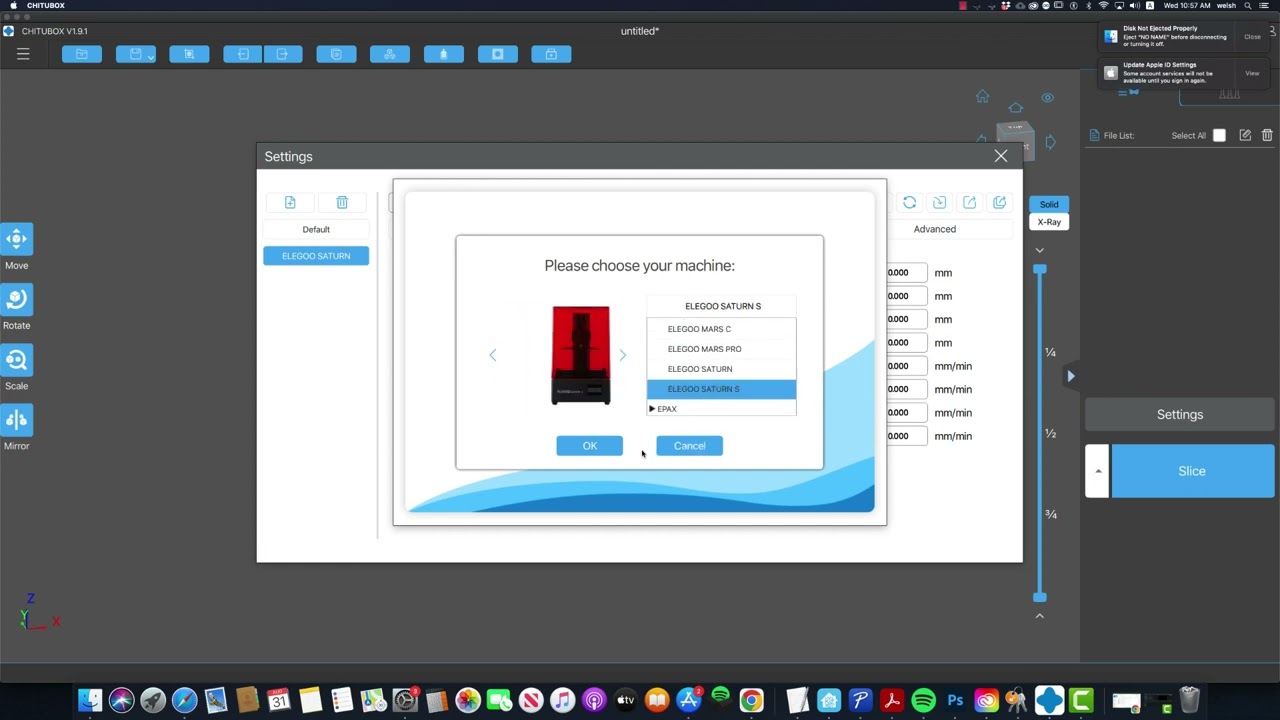Cancel the machine selection dialog
This screenshot has height=720, width=1280.
[689, 446]
